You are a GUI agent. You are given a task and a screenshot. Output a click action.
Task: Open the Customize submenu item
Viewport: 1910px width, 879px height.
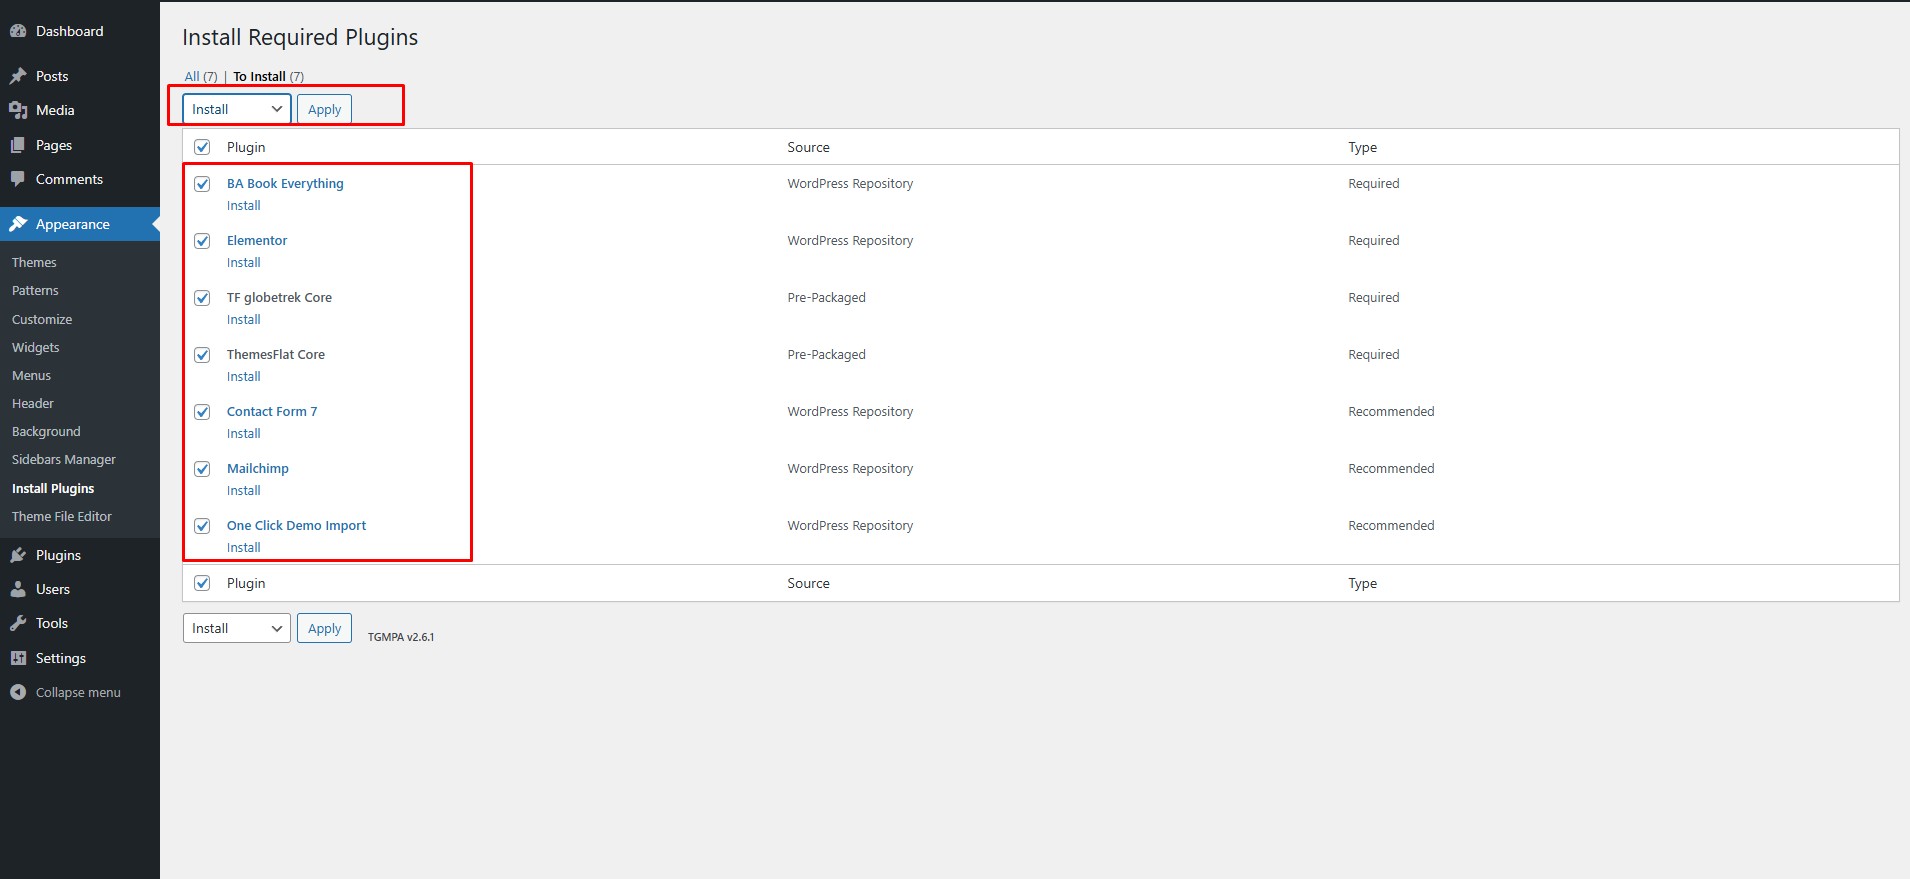[42, 319]
